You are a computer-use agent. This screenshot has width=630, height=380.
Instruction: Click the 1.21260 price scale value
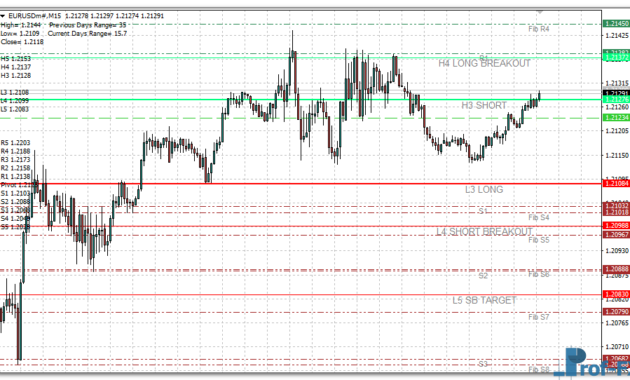[617, 107]
